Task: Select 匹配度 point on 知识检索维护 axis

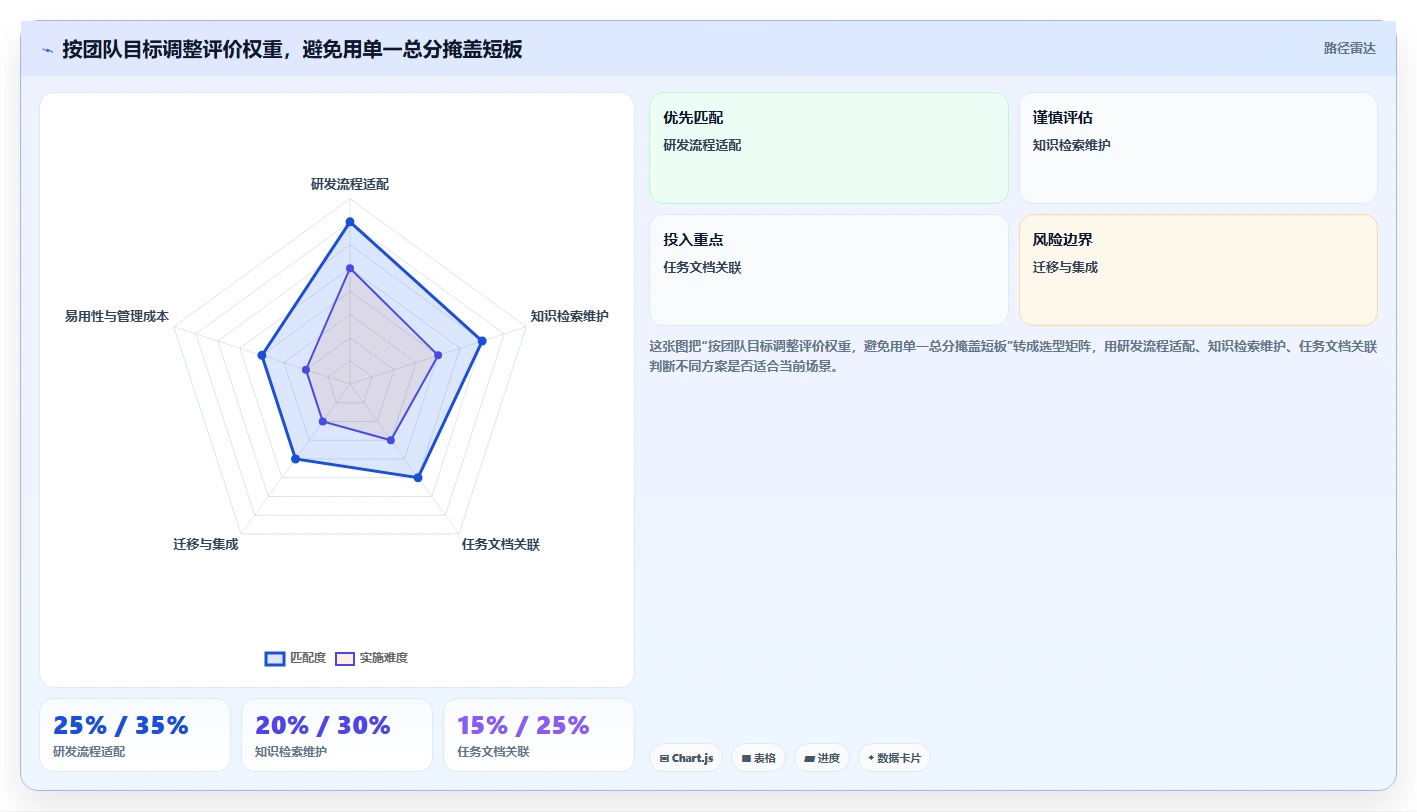Action: coord(482,341)
